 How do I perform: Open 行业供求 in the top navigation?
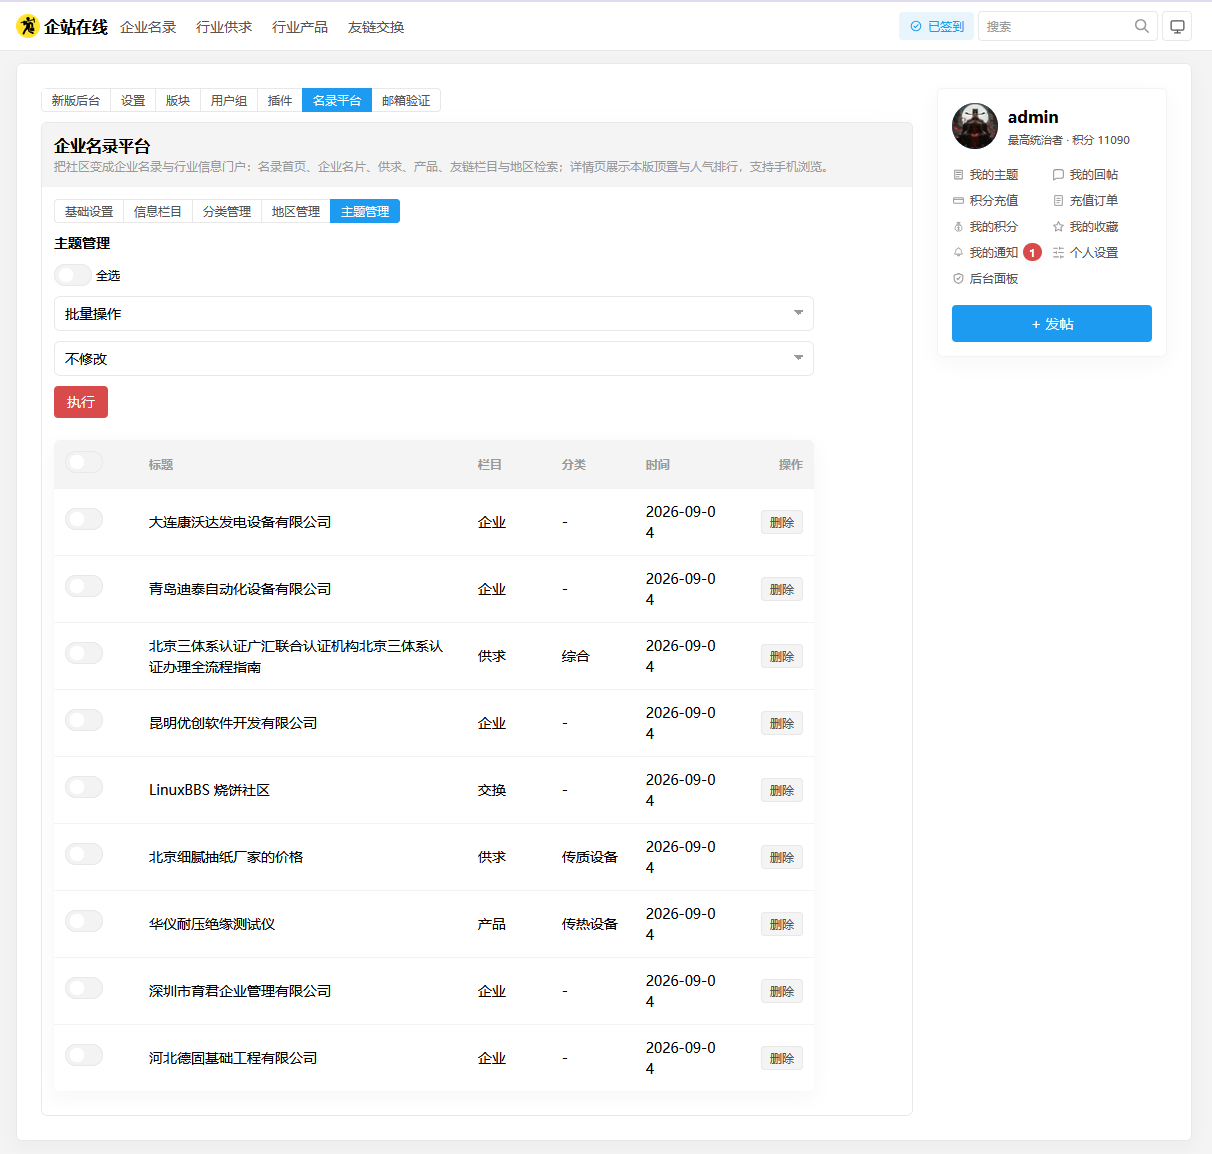pyautogui.click(x=224, y=27)
